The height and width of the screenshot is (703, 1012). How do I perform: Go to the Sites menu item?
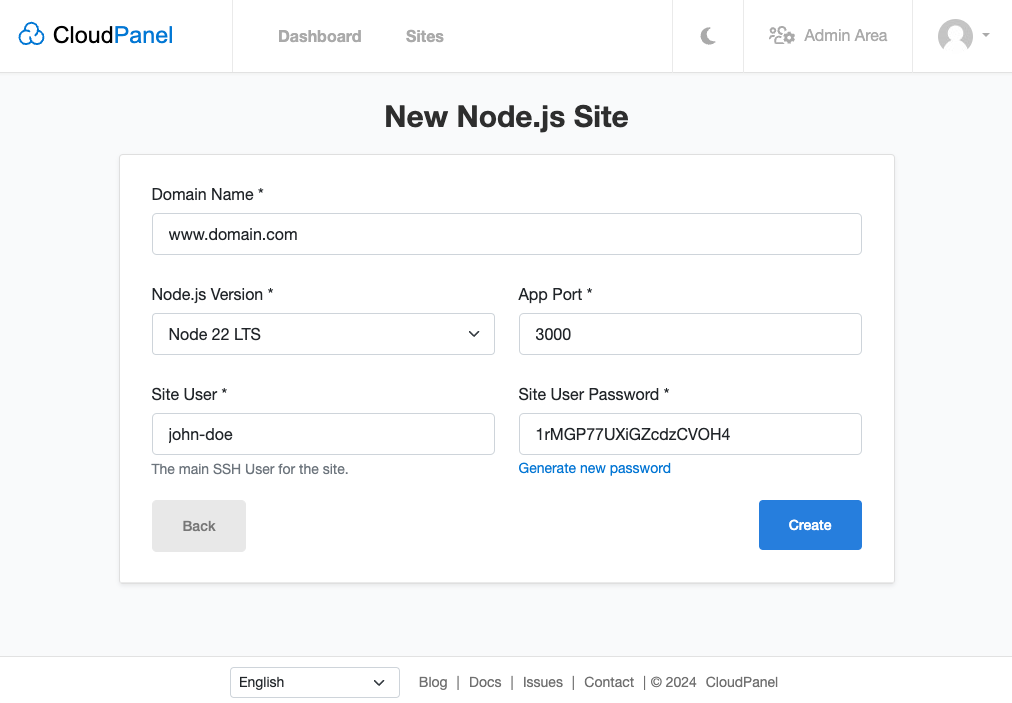(x=424, y=36)
